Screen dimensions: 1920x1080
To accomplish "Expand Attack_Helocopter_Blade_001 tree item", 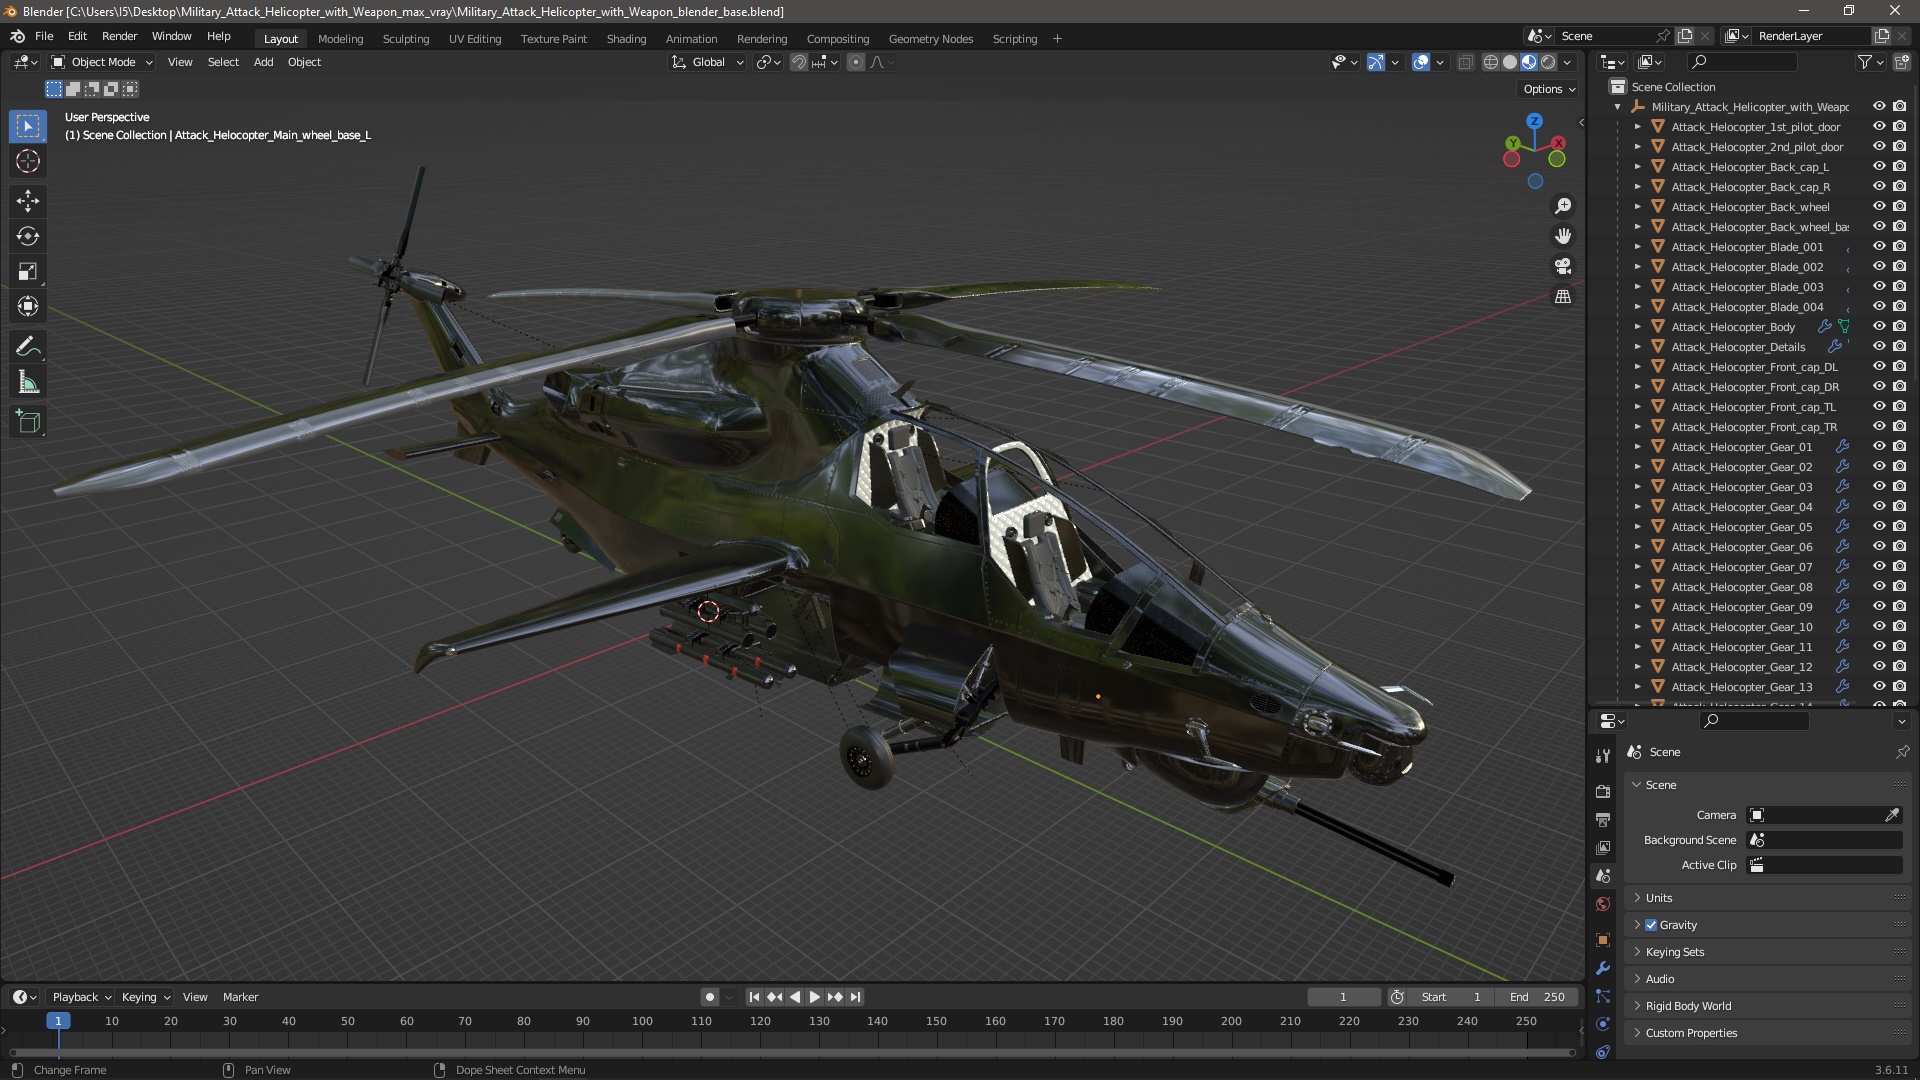I will tap(1638, 247).
